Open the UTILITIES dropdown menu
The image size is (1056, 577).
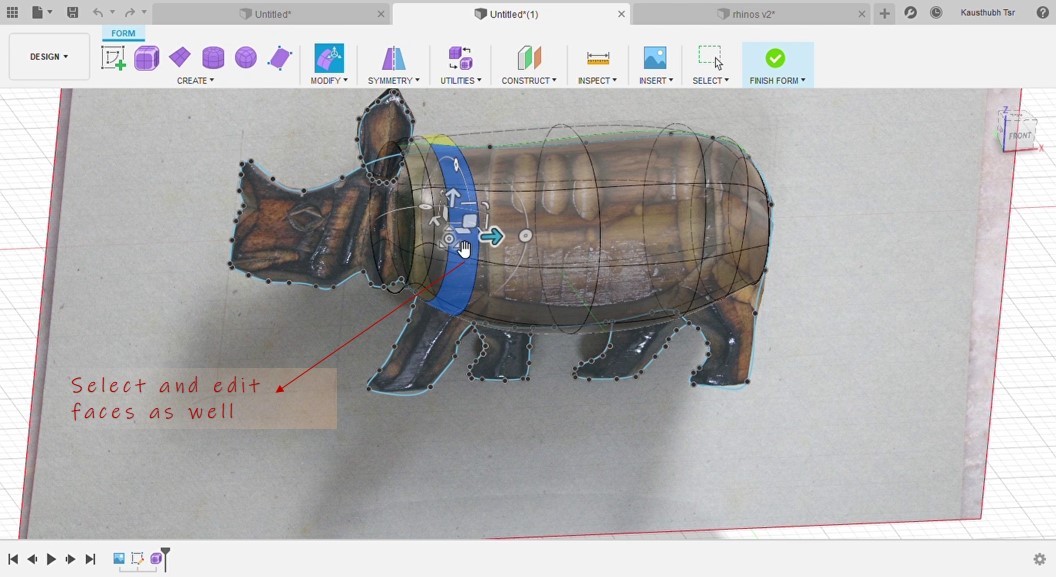(x=461, y=80)
